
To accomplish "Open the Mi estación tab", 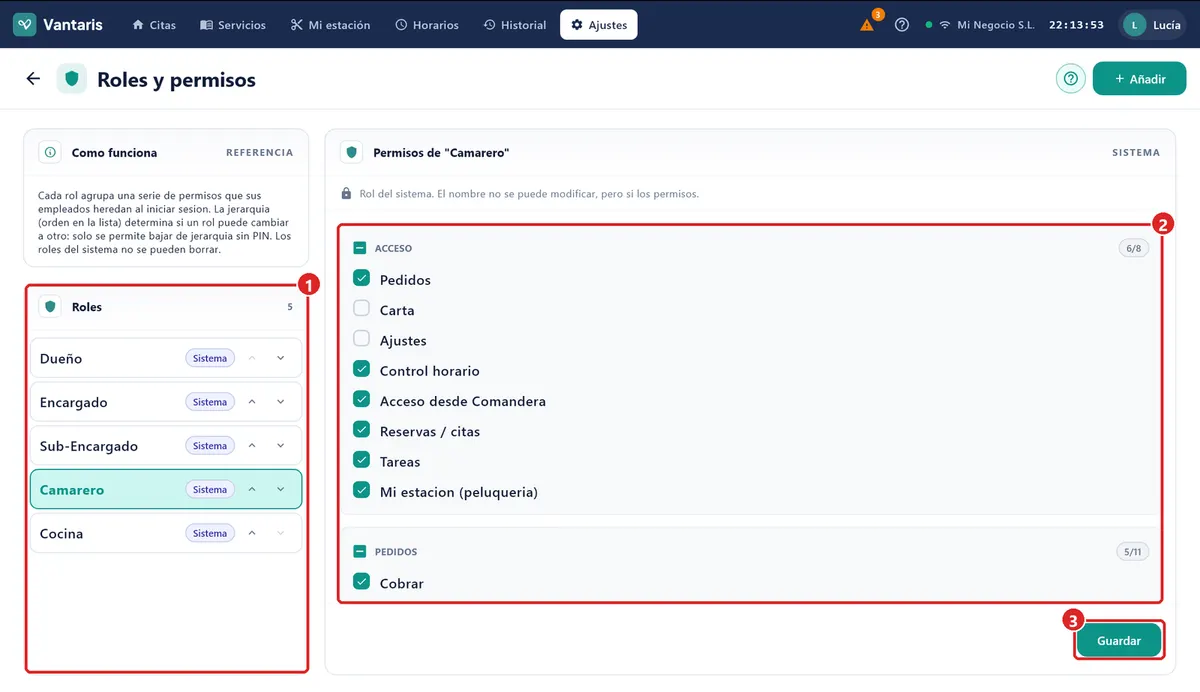I will pyautogui.click(x=330, y=25).
